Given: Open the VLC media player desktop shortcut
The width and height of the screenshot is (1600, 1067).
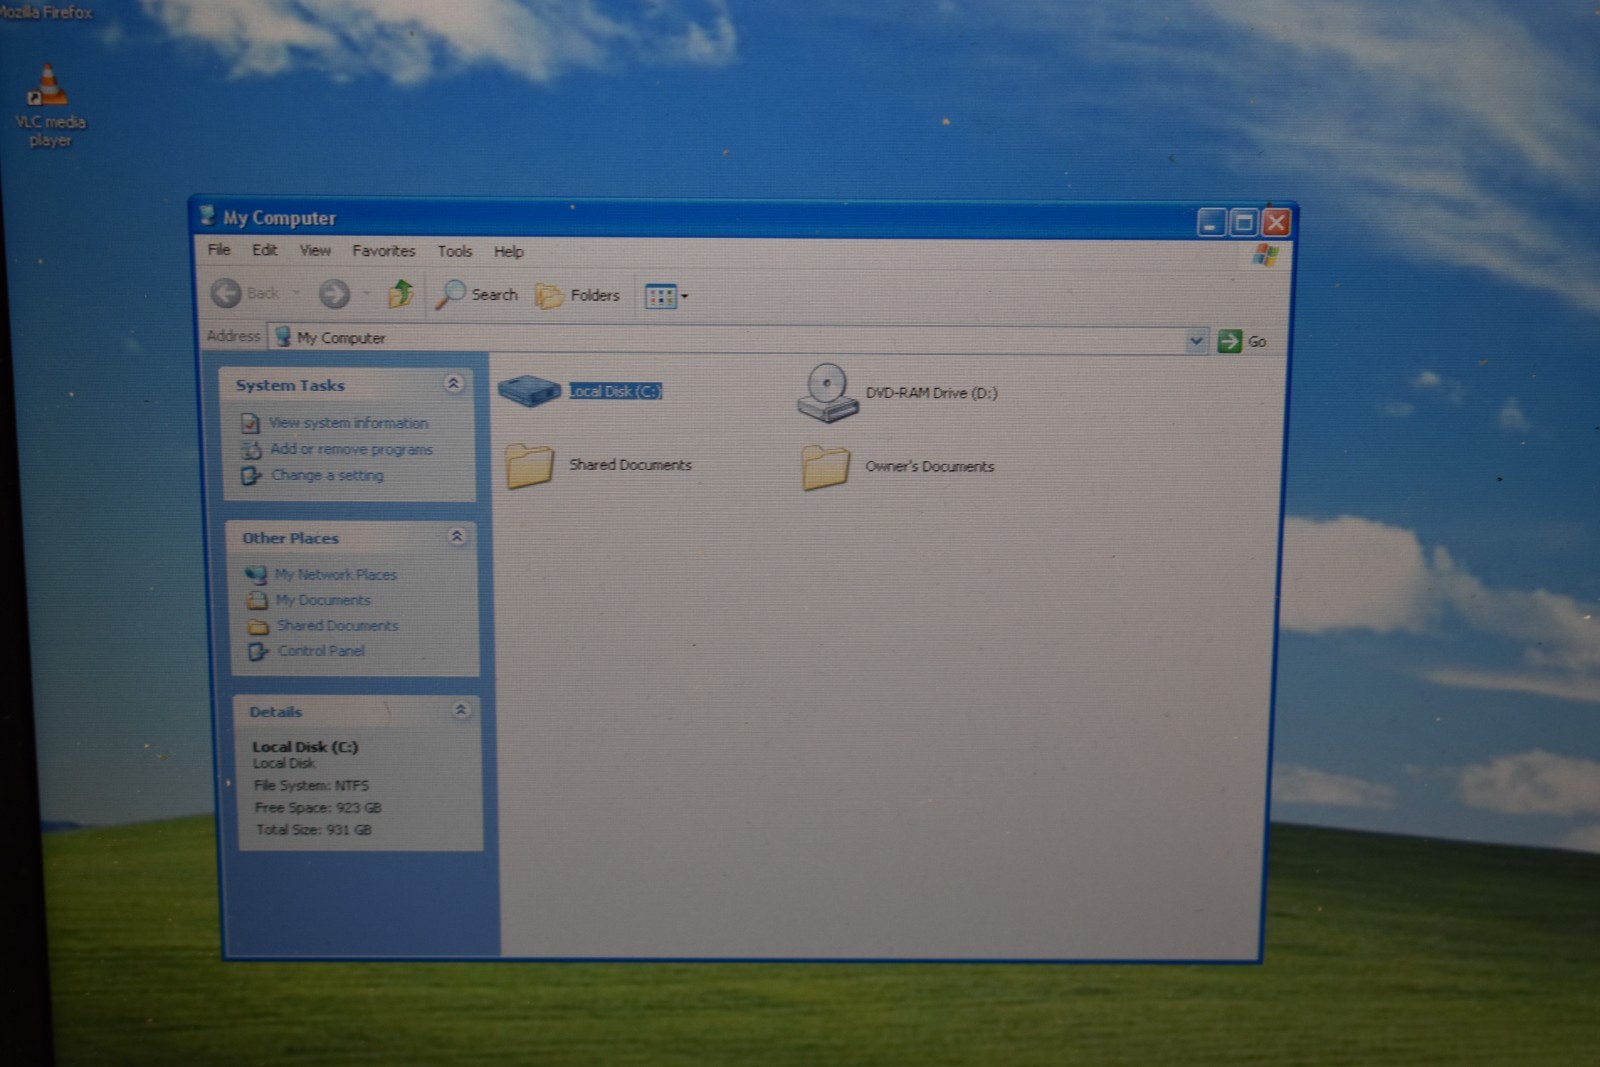Looking at the screenshot, I should tap(48, 107).
